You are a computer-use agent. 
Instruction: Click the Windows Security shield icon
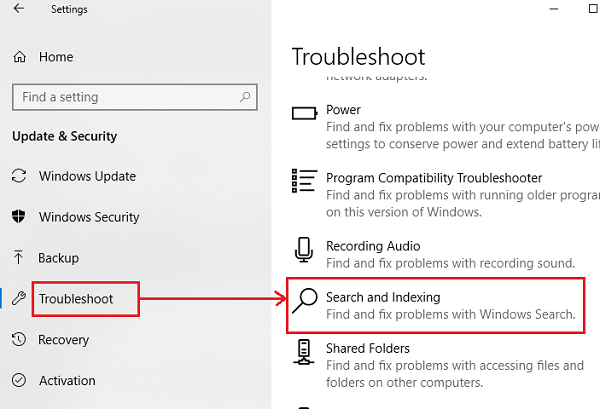pos(19,217)
